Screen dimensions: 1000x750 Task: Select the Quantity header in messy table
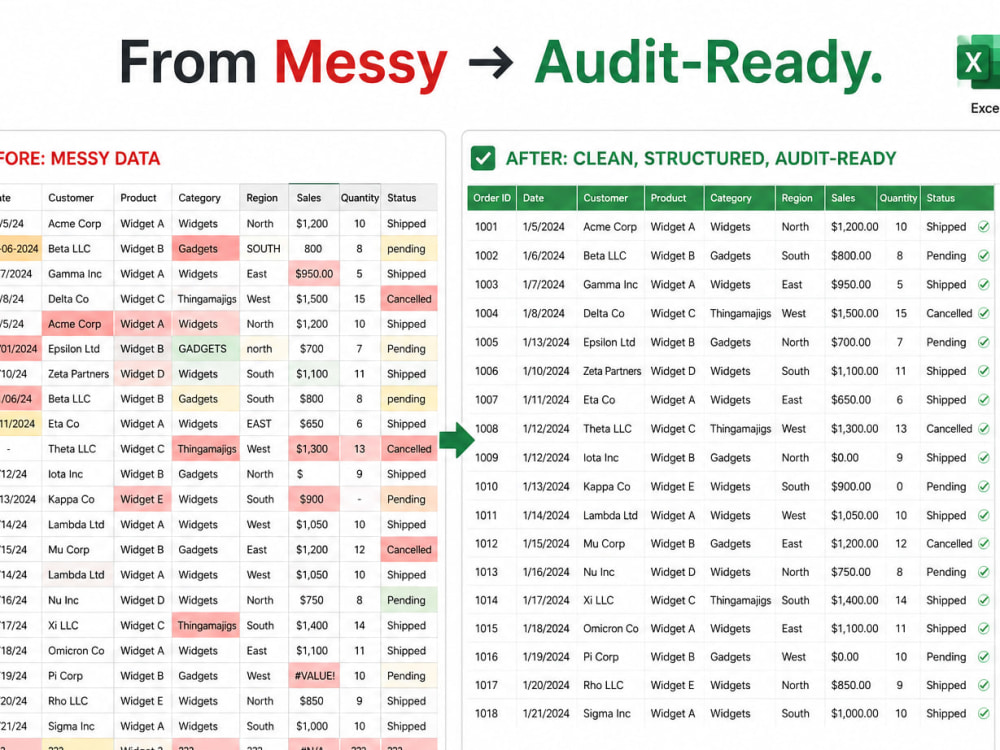pos(360,198)
